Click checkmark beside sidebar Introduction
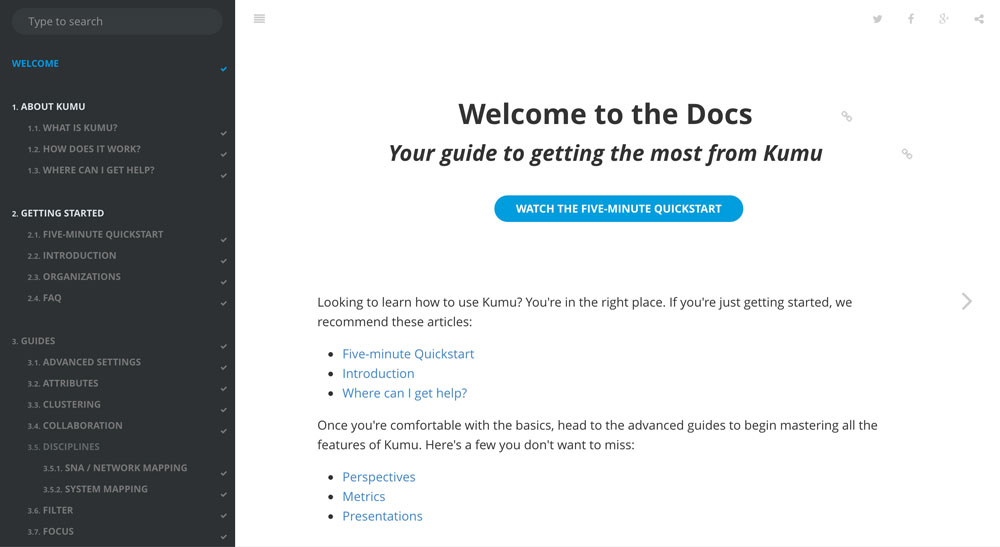 [x=224, y=261]
